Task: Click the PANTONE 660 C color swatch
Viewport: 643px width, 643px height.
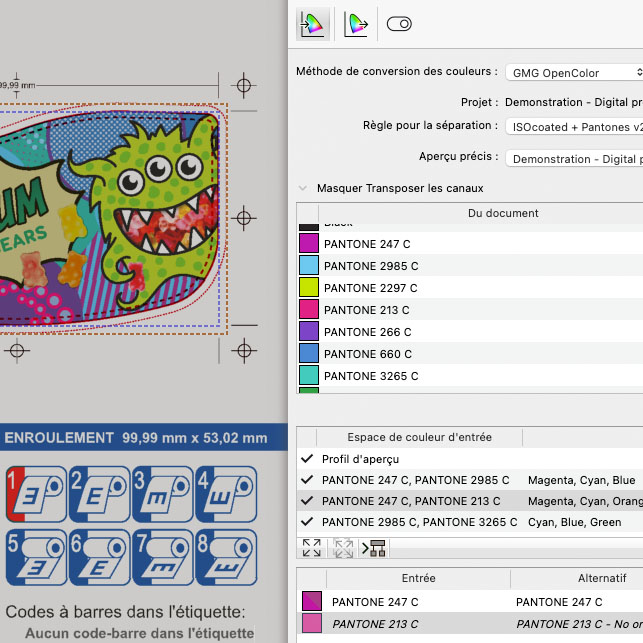Action: click(x=309, y=353)
